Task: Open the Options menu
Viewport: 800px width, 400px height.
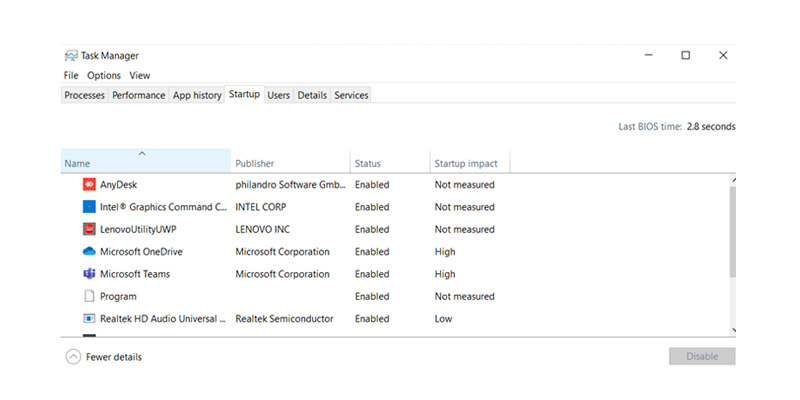Action: [x=104, y=76]
